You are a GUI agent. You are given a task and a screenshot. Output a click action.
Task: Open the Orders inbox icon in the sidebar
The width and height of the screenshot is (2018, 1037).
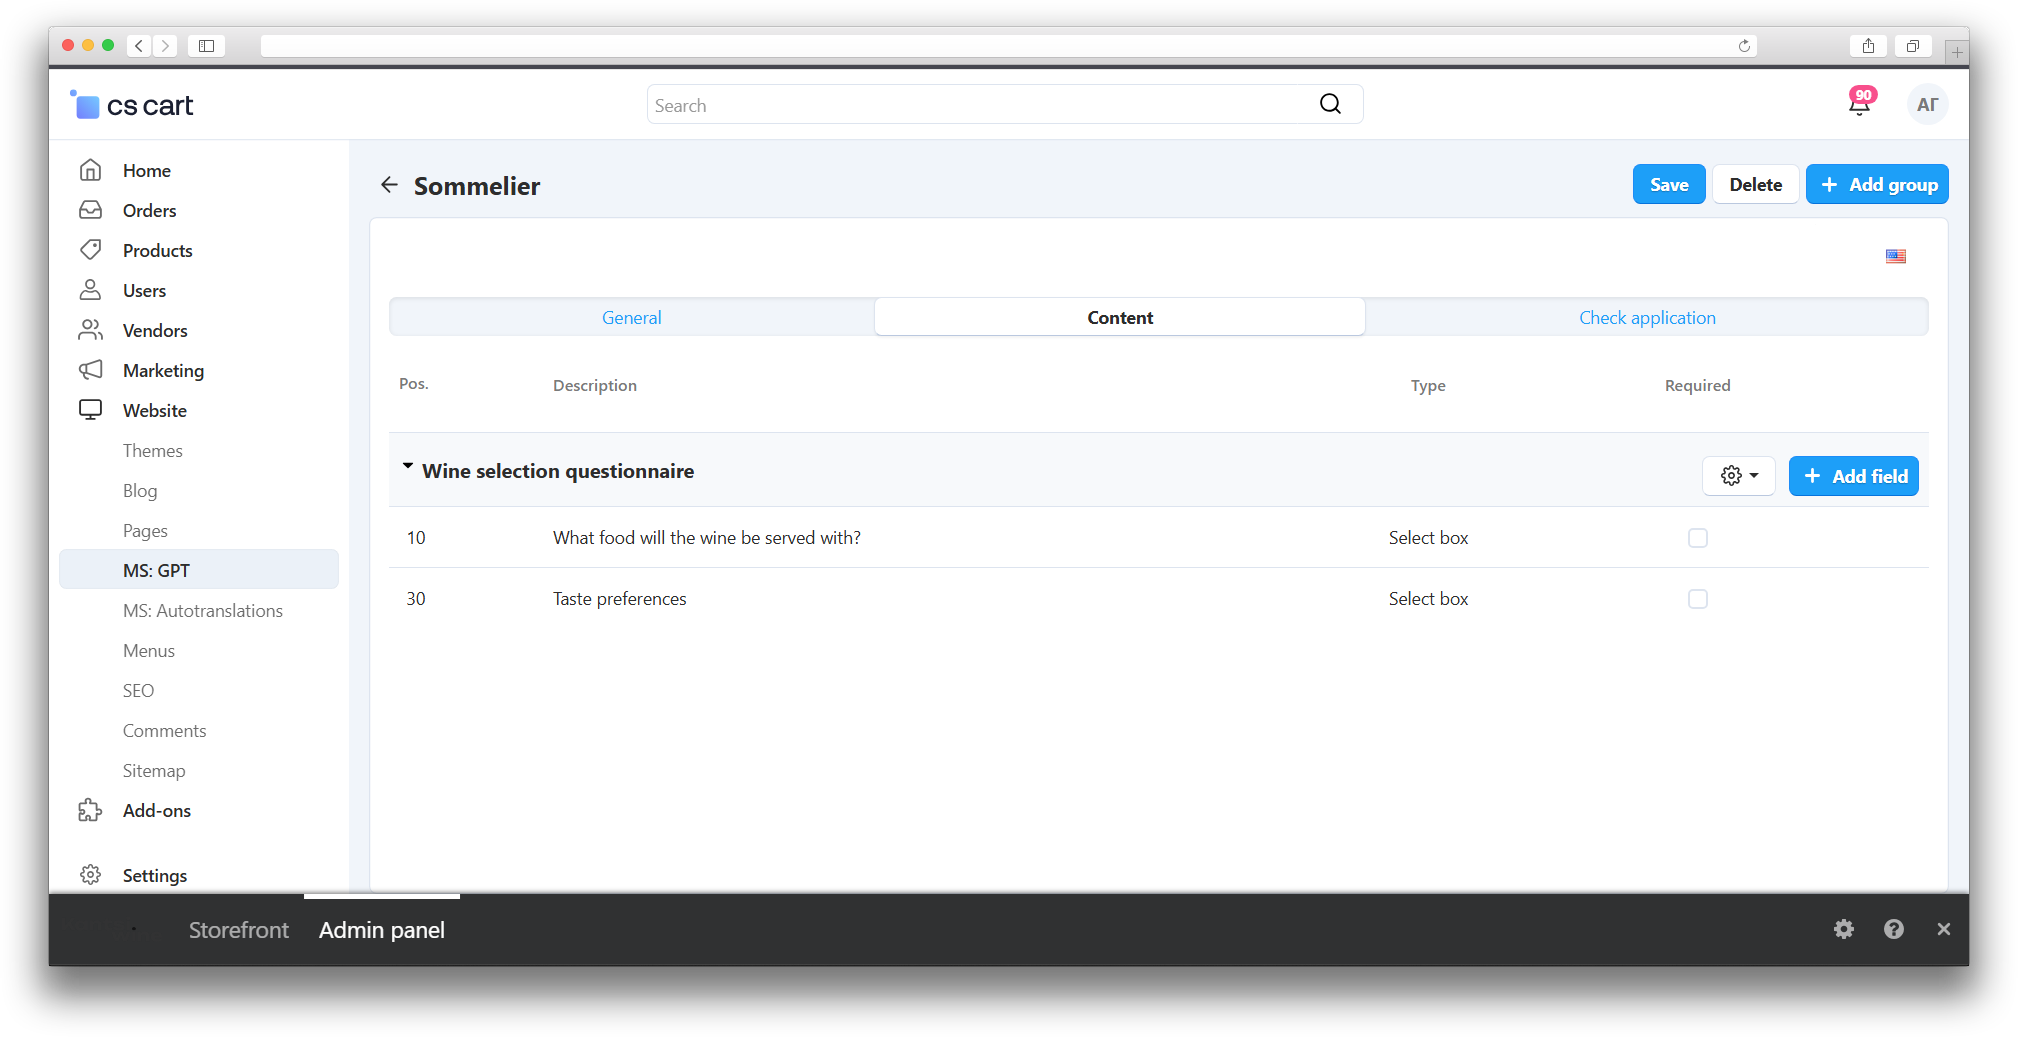click(x=90, y=210)
